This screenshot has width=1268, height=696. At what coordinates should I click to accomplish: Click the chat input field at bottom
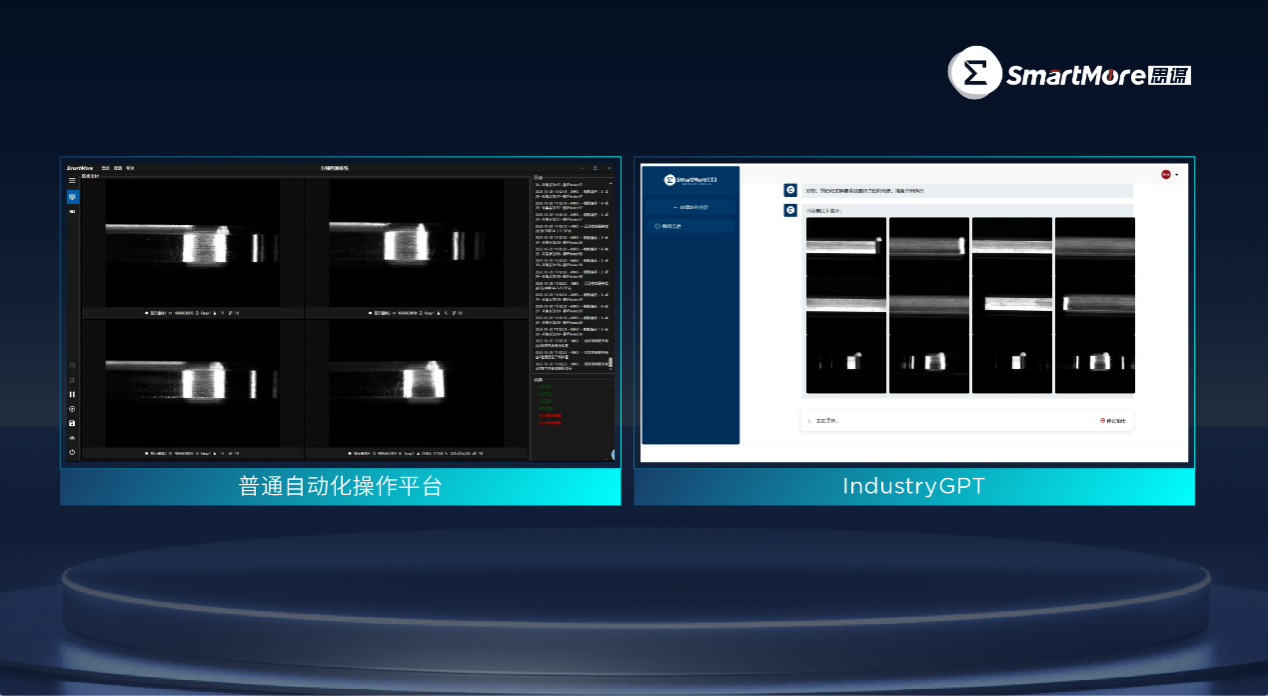(945, 421)
